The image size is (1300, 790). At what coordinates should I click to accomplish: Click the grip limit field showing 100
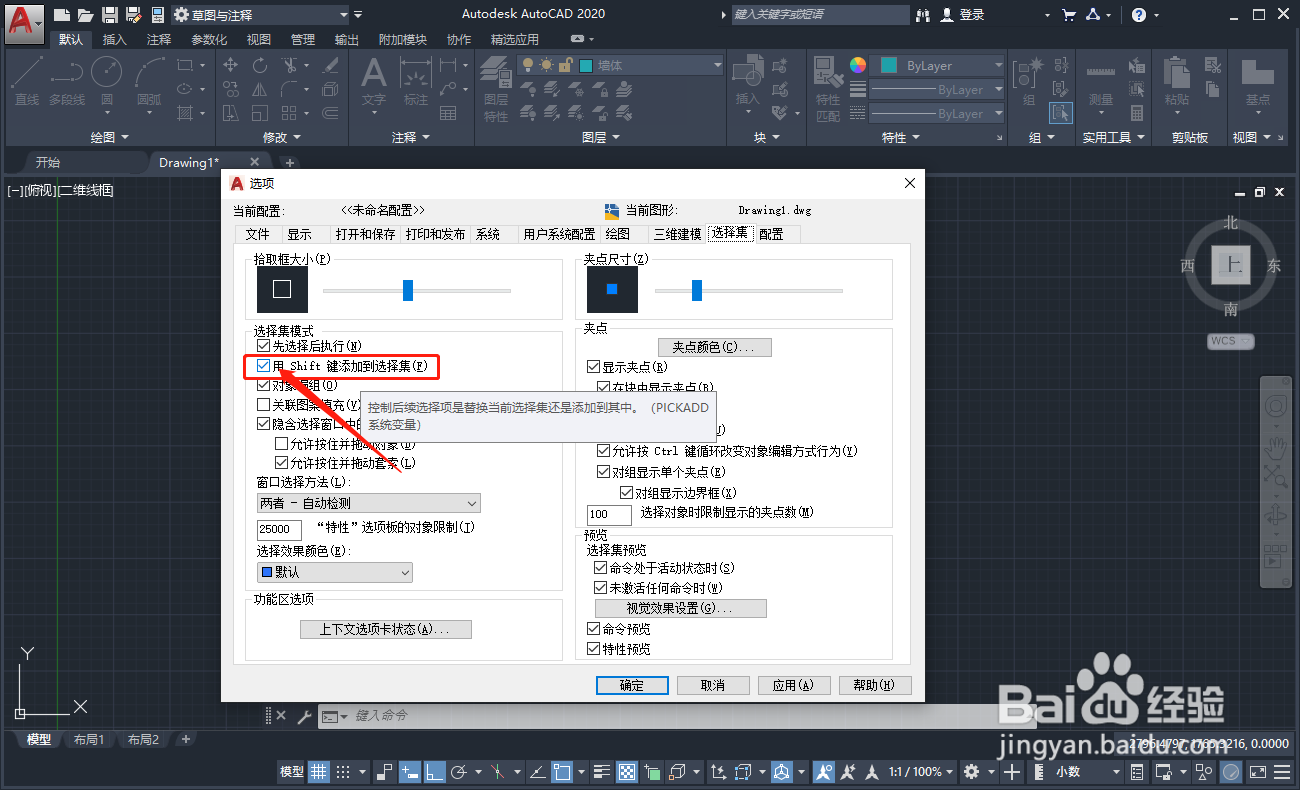tap(609, 515)
